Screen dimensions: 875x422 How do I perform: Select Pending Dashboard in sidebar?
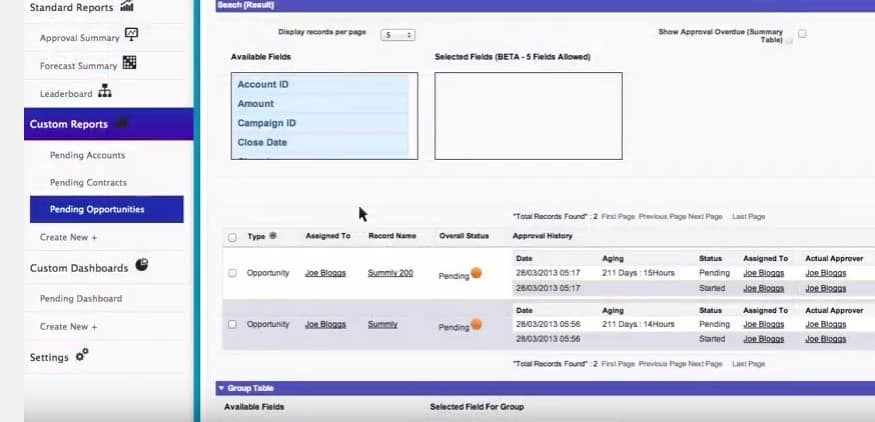point(81,298)
